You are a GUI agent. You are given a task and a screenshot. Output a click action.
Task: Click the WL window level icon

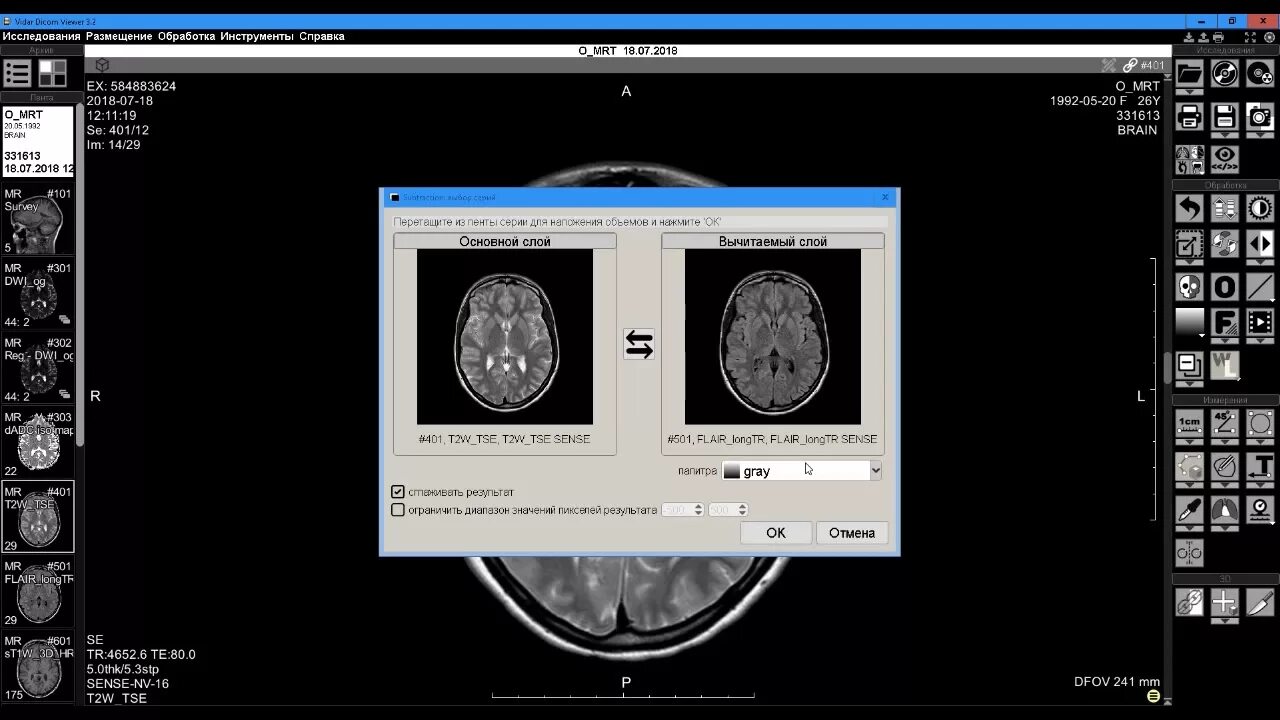(x=1225, y=365)
